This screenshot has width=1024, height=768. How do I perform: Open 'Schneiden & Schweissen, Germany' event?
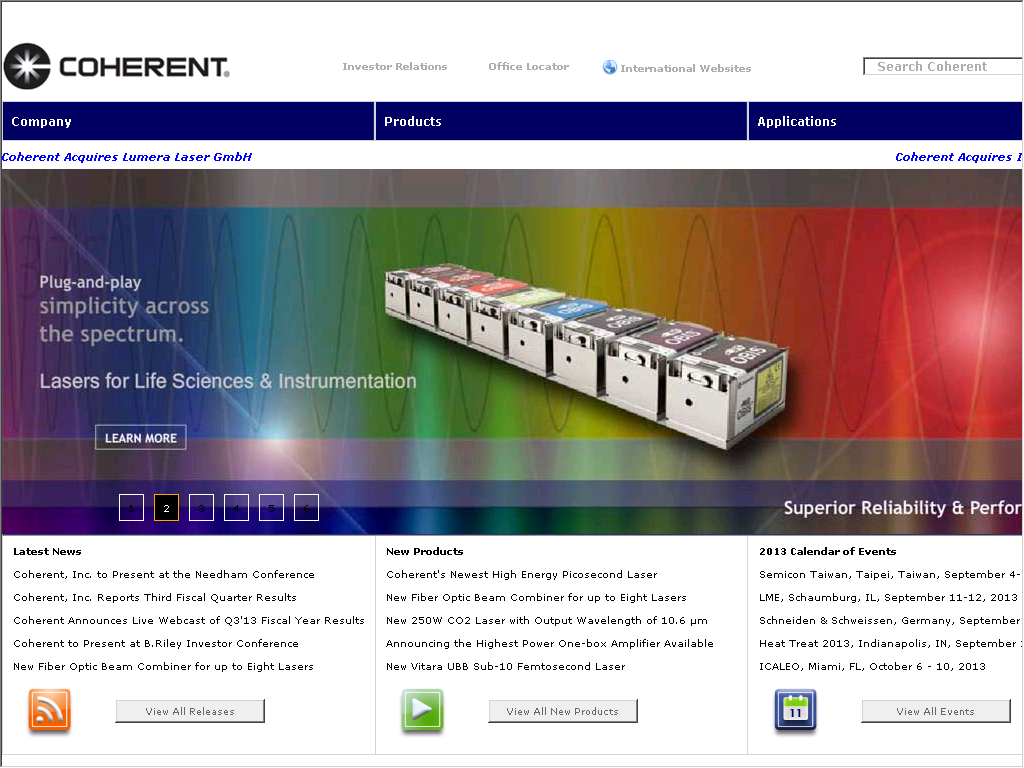point(890,620)
